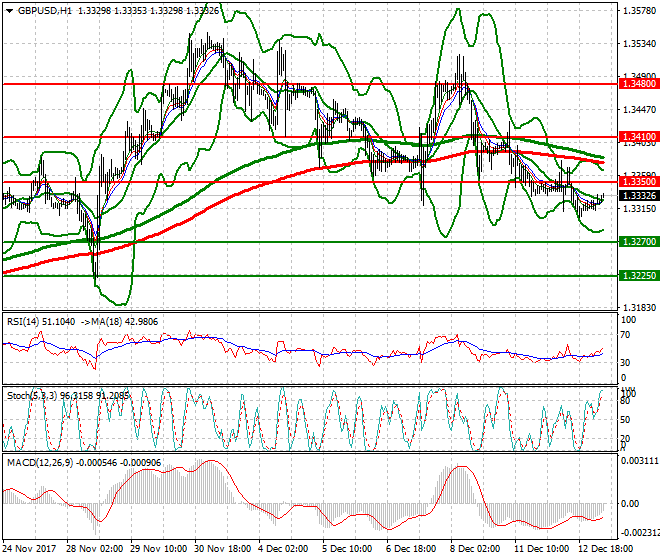Screen dimensions: 660x560
Task: Click the 1.31830 price scale value
Action: 639,308
